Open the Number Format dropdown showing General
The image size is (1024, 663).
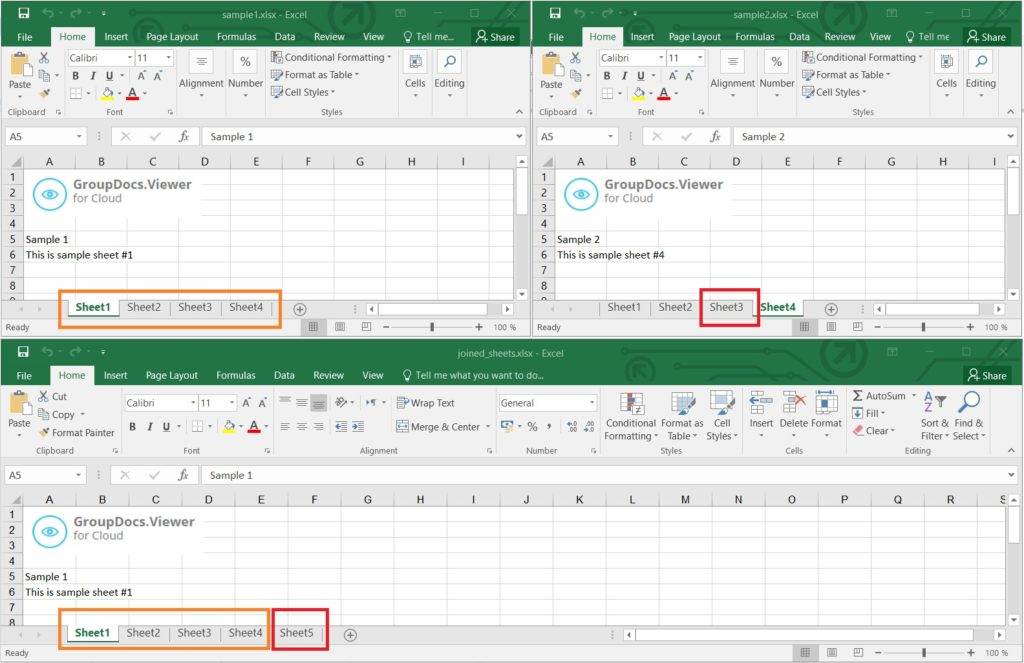[x=547, y=402]
